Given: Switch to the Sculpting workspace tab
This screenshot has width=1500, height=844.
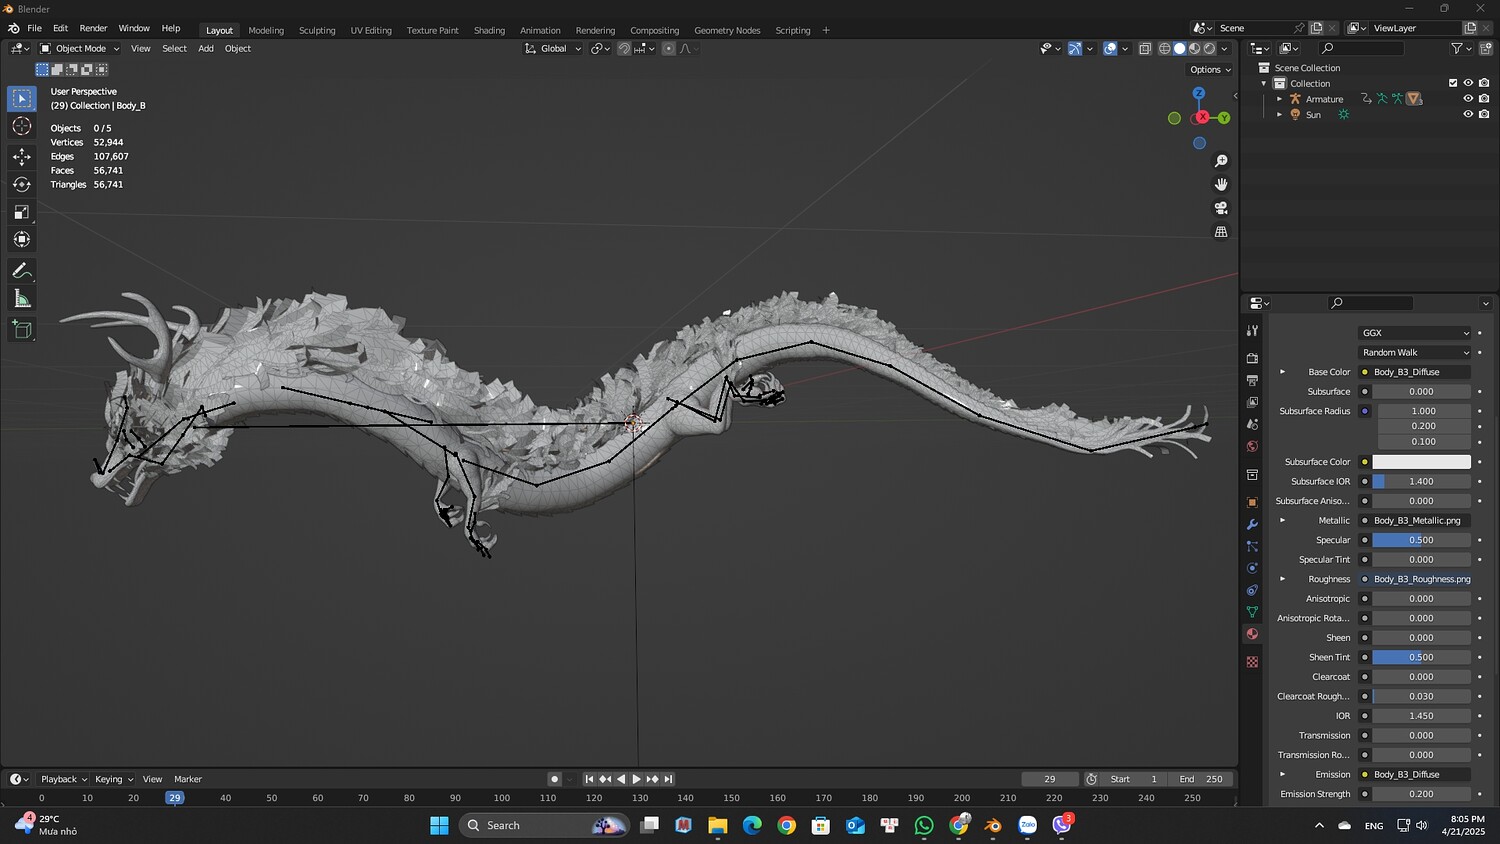Looking at the screenshot, I should pos(317,30).
